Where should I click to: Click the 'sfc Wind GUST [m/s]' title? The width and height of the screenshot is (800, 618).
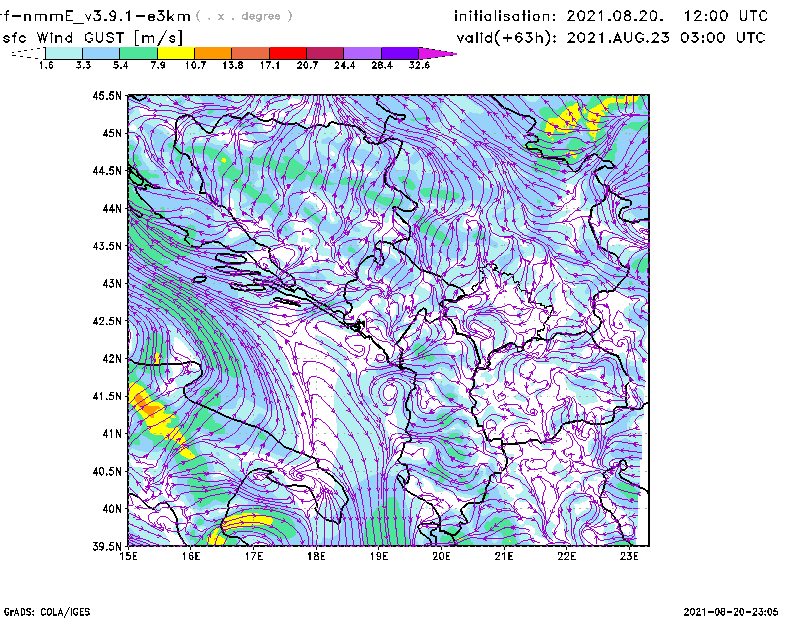(x=92, y=38)
